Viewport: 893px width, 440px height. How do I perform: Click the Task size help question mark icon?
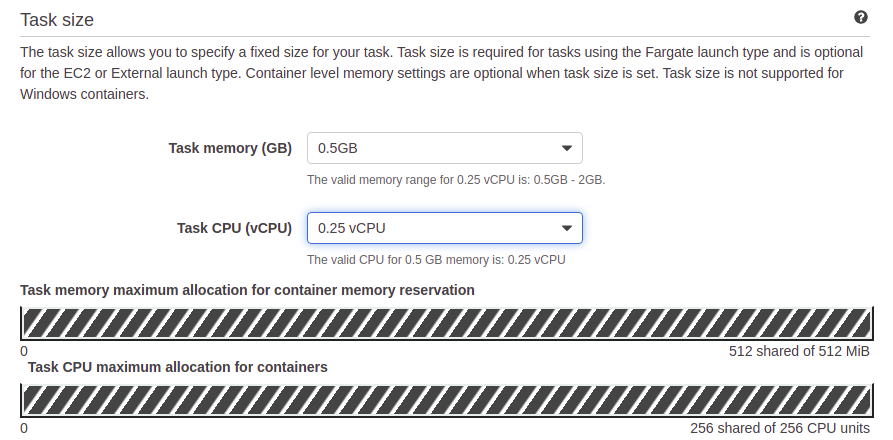(x=860, y=17)
